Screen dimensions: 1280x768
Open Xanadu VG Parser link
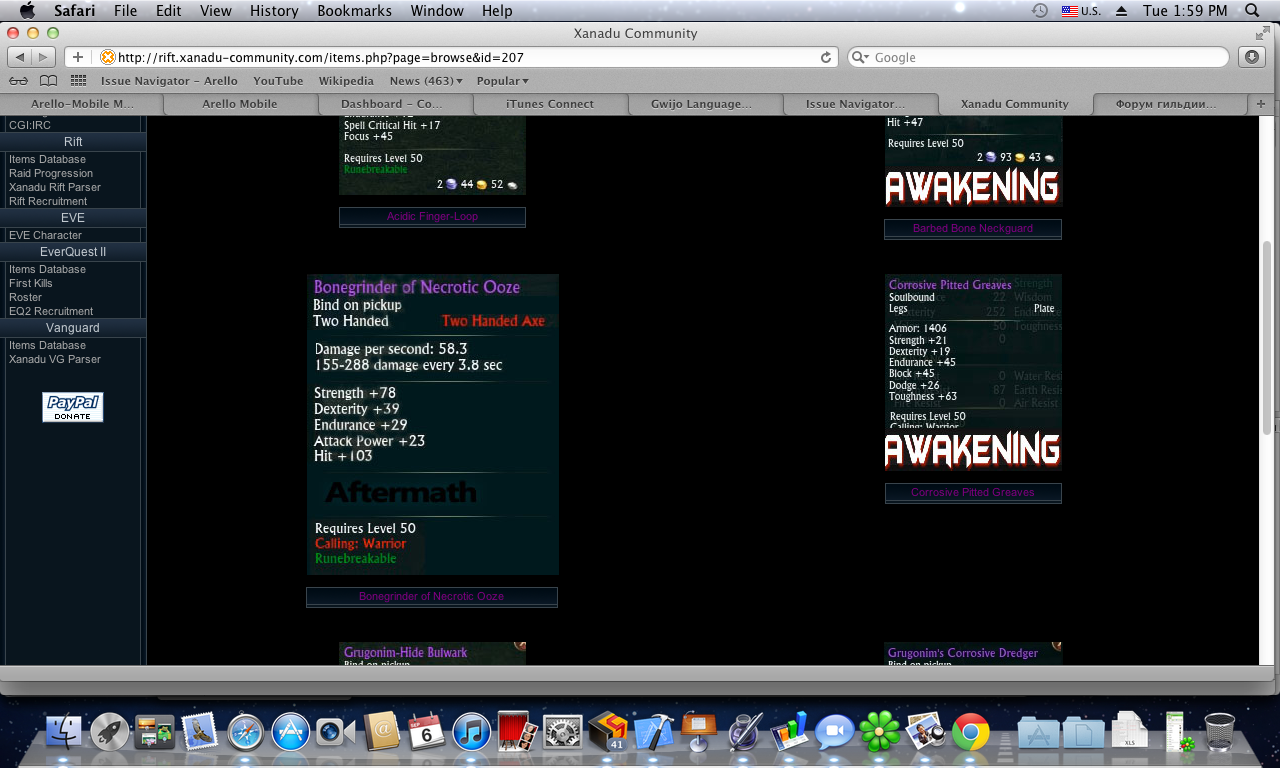coord(55,359)
